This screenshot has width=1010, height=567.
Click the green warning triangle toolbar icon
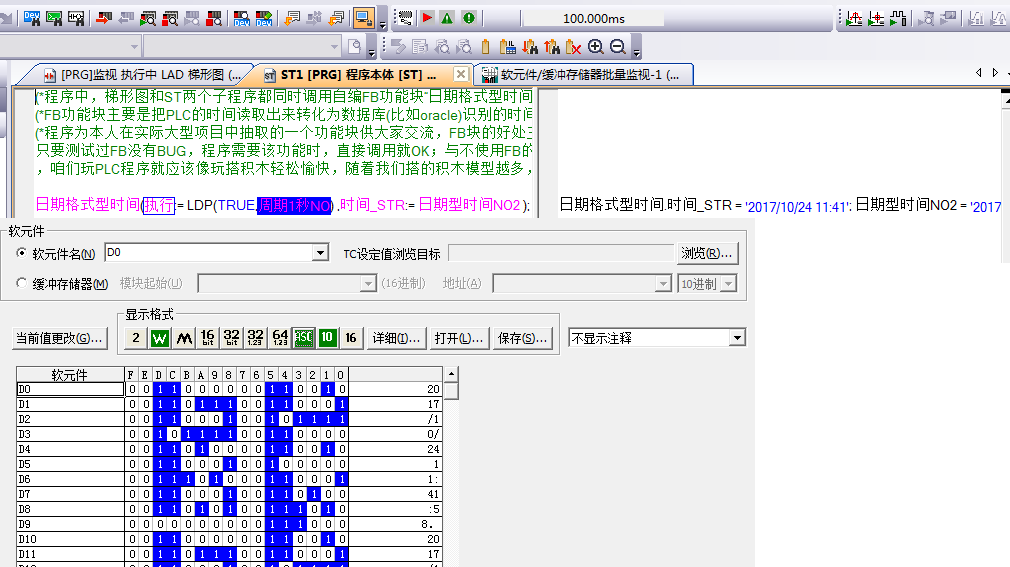click(447, 18)
